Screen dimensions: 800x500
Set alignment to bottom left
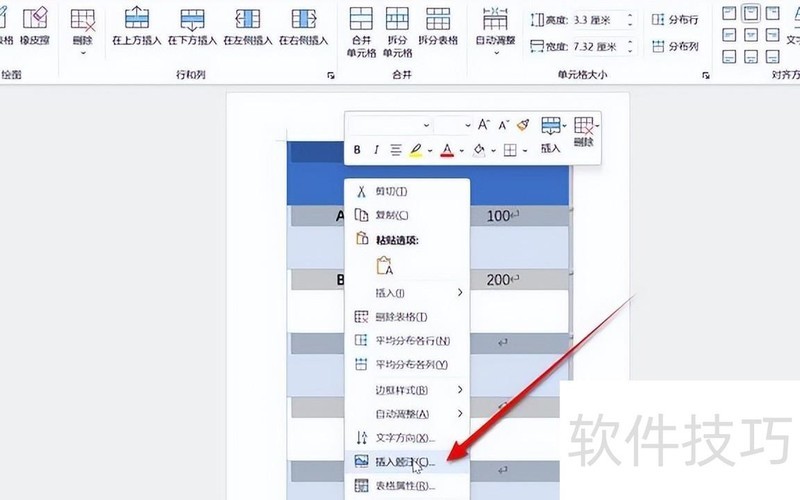click(729, 56)
